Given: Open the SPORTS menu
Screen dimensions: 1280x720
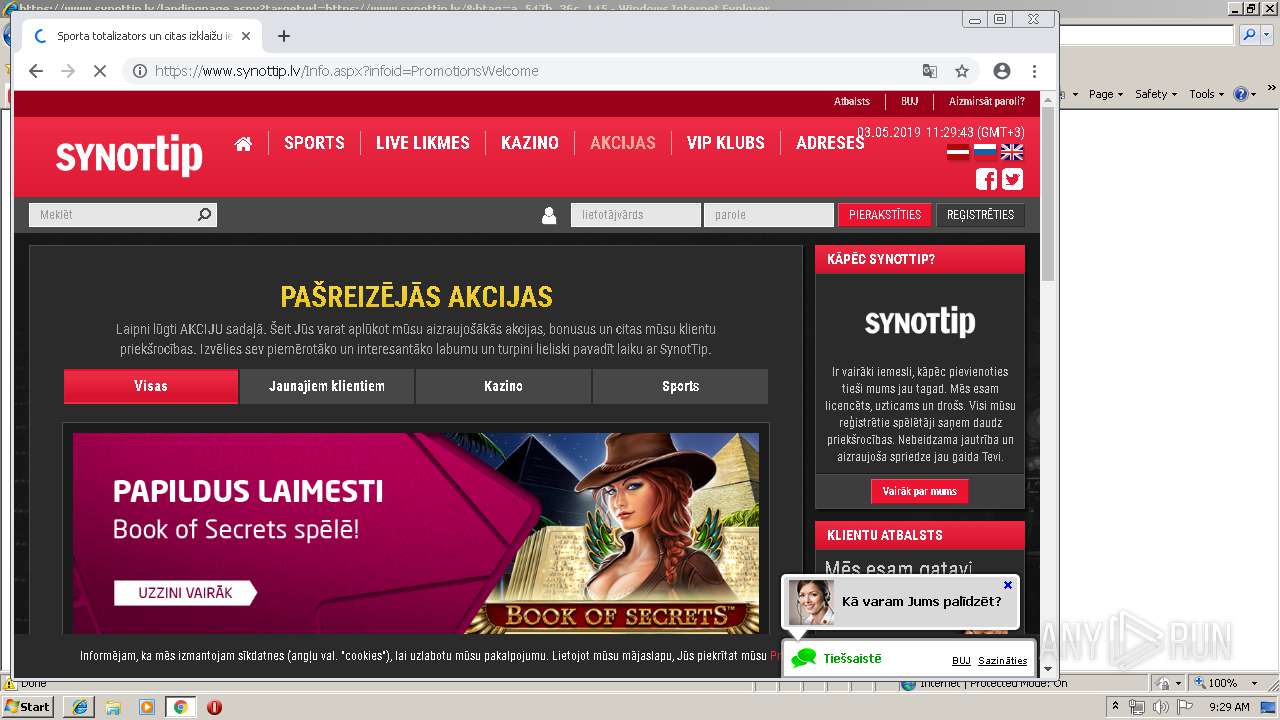Looking at the screenshot, I should point(314,143).
